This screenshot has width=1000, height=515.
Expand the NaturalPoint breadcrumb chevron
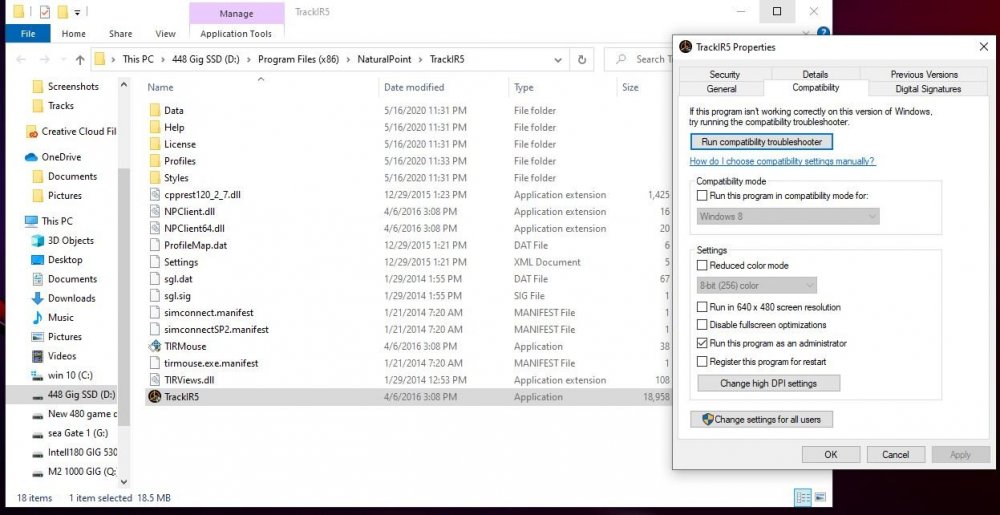point(420,59)
